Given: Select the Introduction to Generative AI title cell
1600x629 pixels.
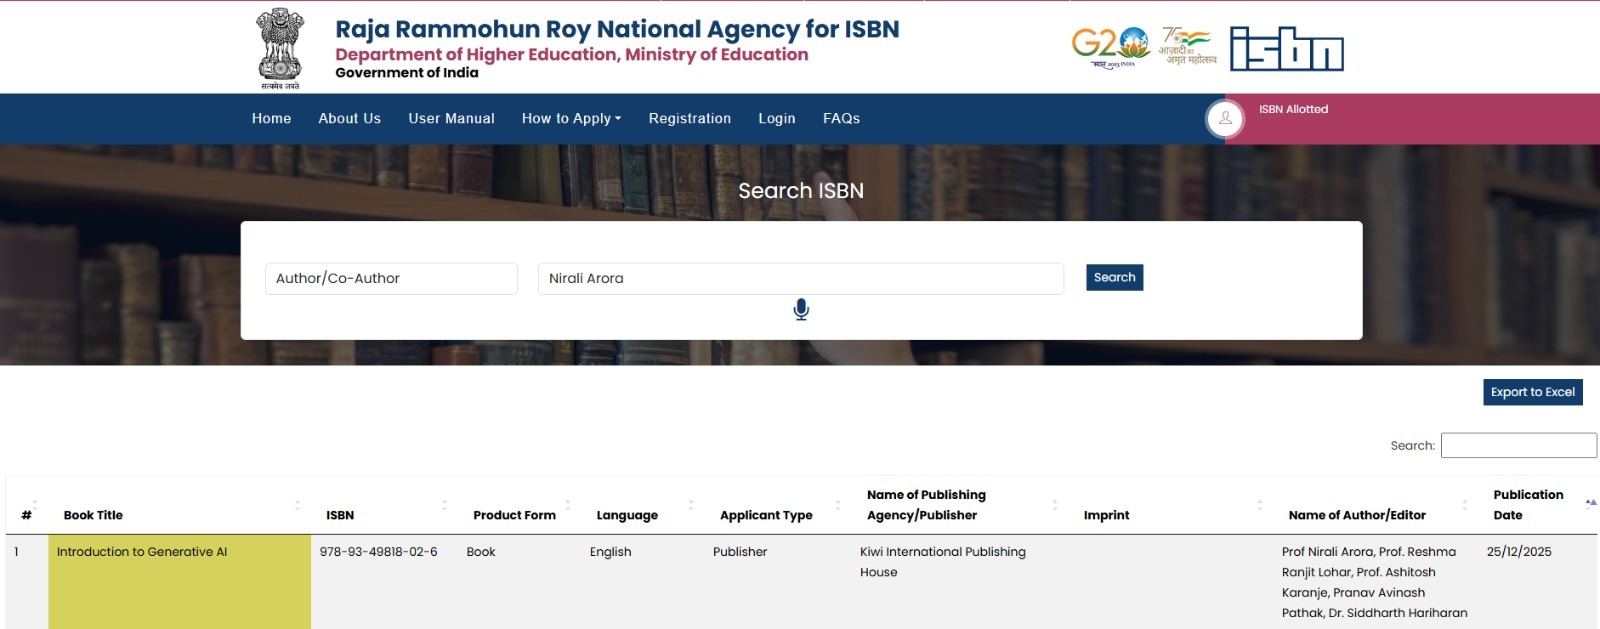Looking at the screenshot, I should pos(142,552).
